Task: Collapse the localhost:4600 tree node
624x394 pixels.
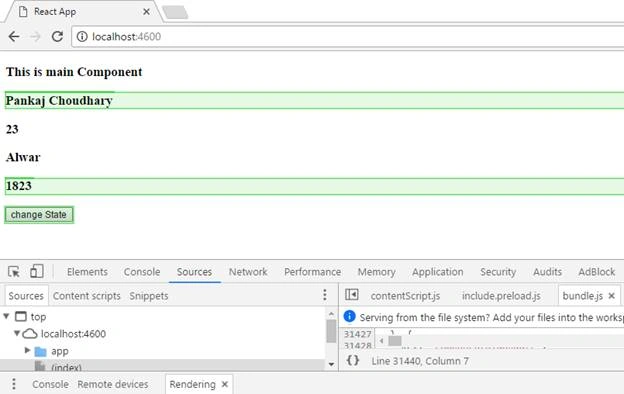Action: (x=17, y=333)
